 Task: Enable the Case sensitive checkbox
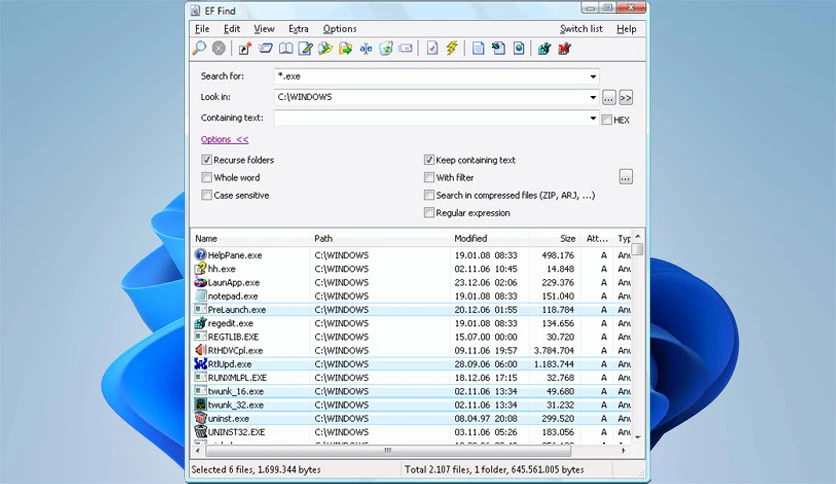(x=206, y=195)
